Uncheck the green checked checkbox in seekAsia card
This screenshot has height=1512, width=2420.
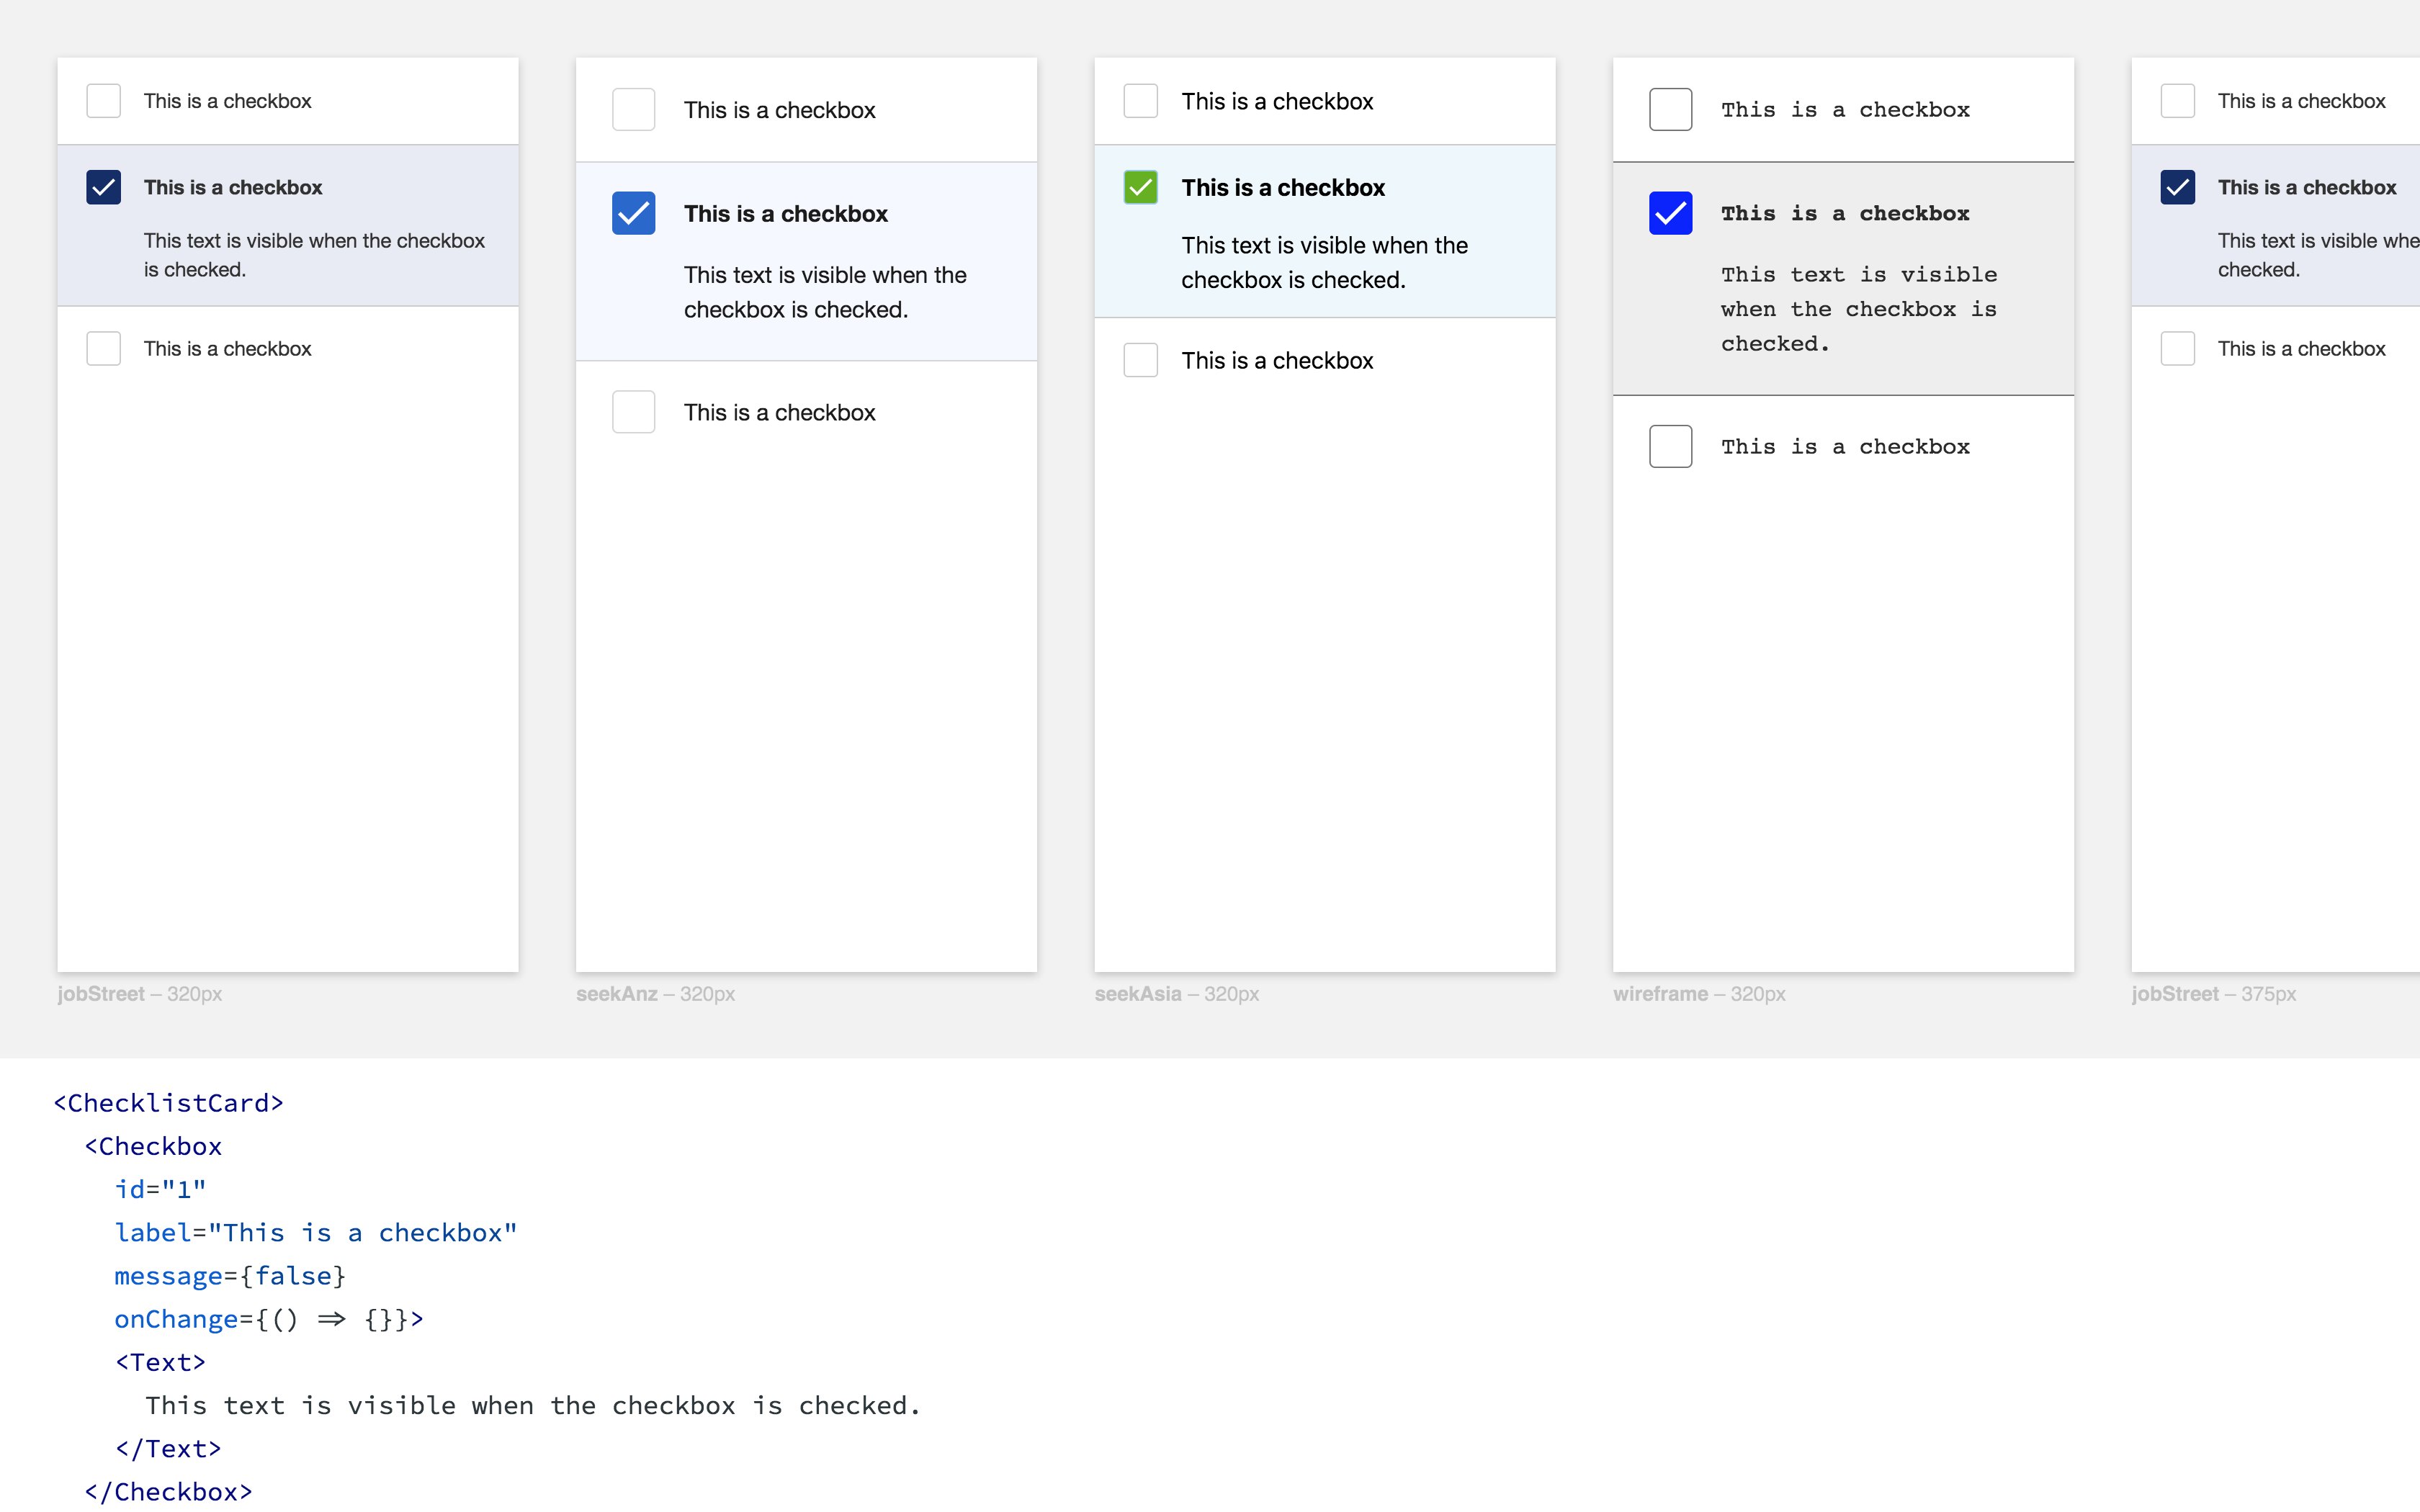(x=1140, y=187)
